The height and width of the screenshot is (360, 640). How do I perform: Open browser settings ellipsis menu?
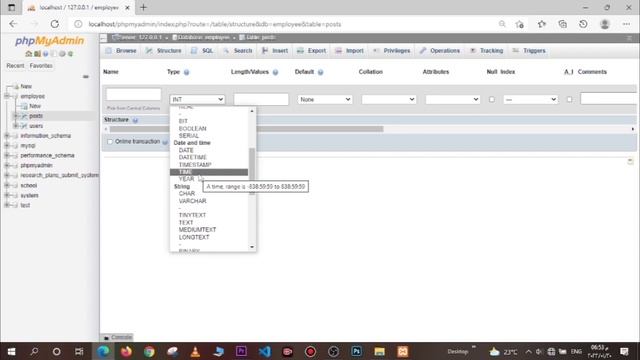point(626,24)
